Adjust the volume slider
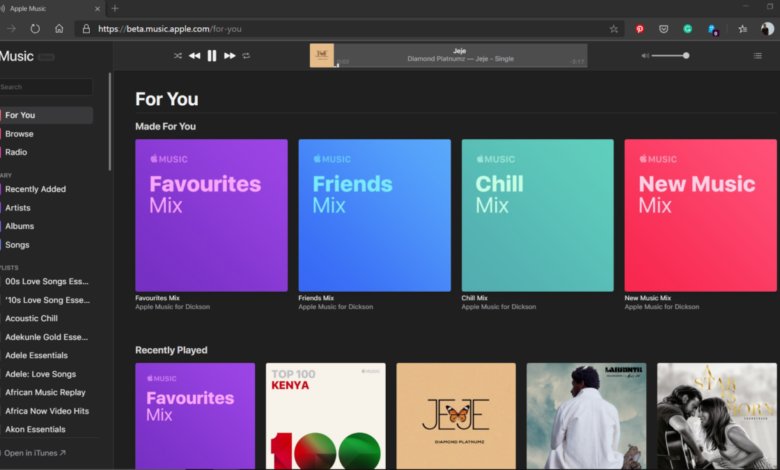 (670, 56)
